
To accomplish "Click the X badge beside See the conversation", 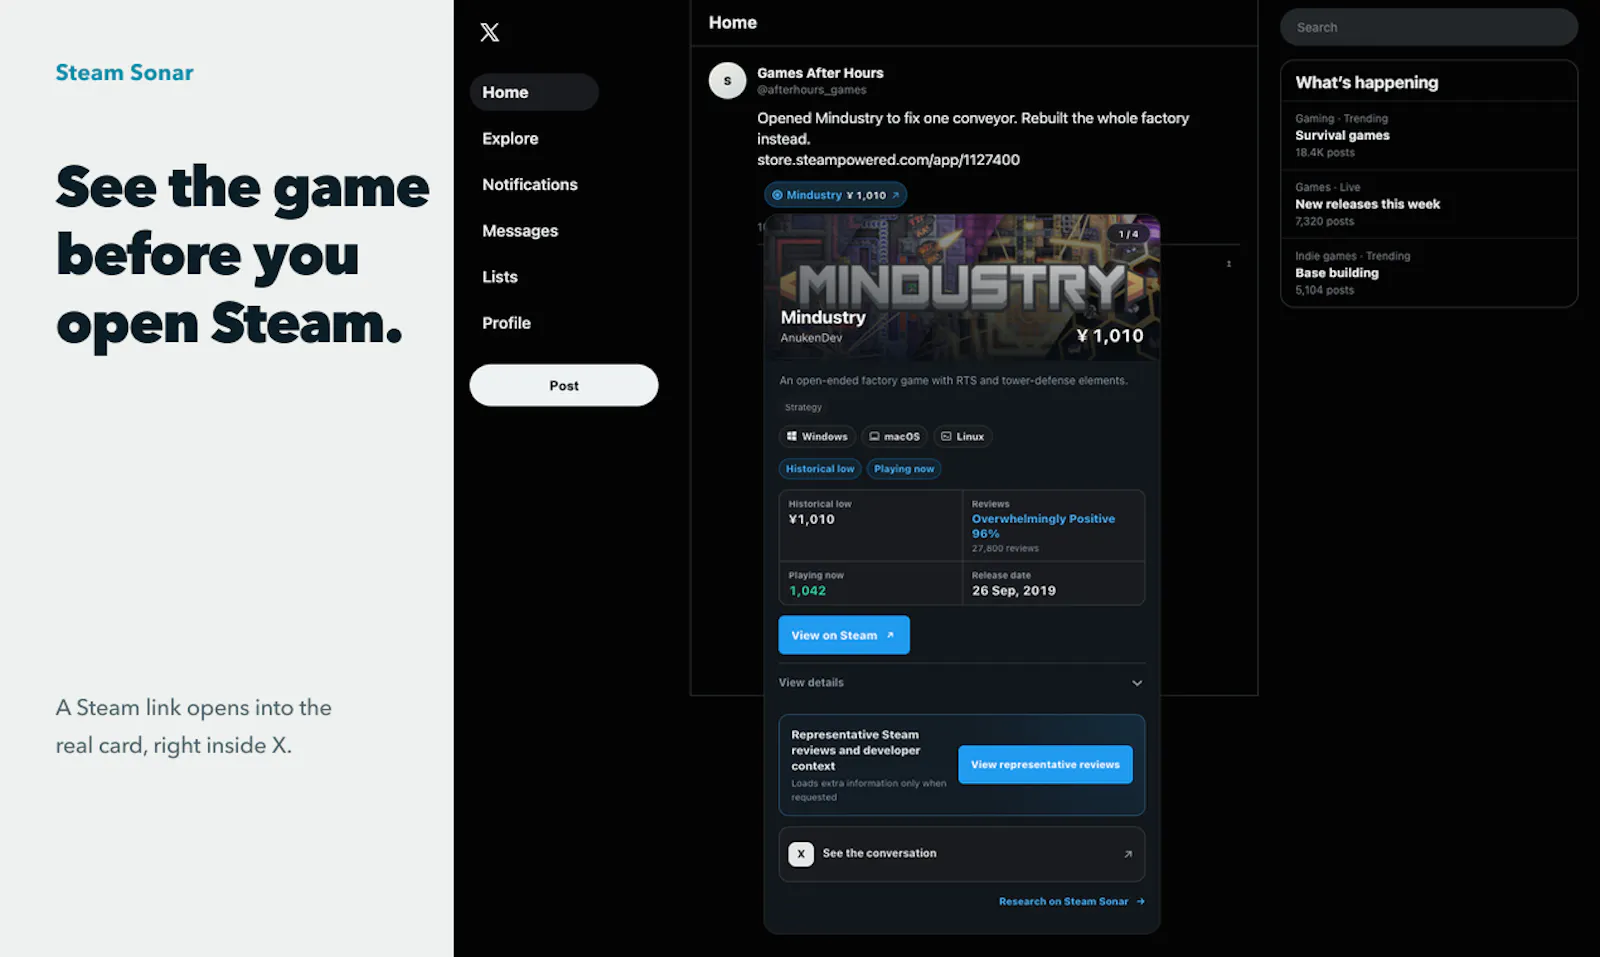I will tap(801, 854).
